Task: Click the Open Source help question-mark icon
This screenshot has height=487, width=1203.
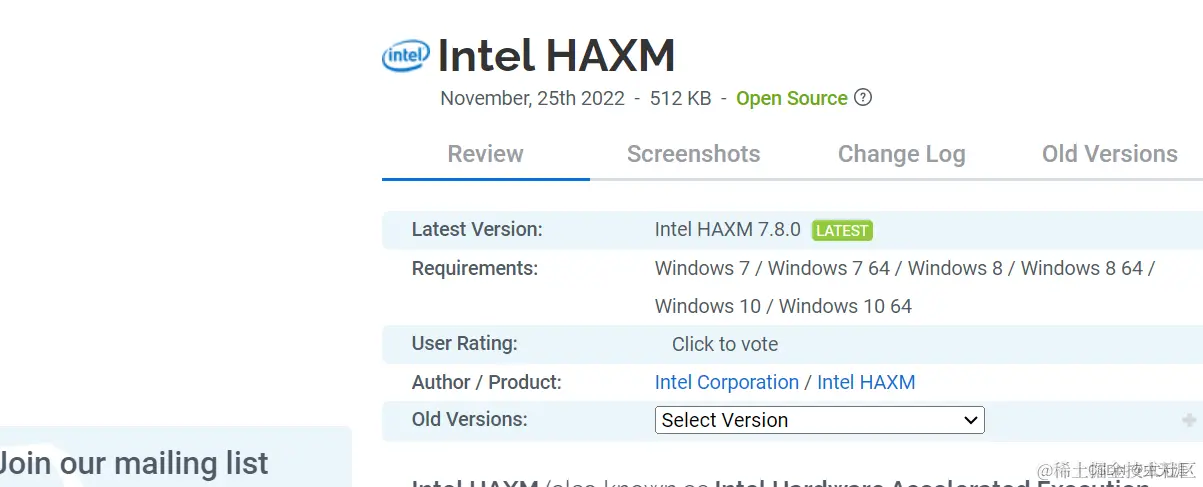Action: coord(863,98)
